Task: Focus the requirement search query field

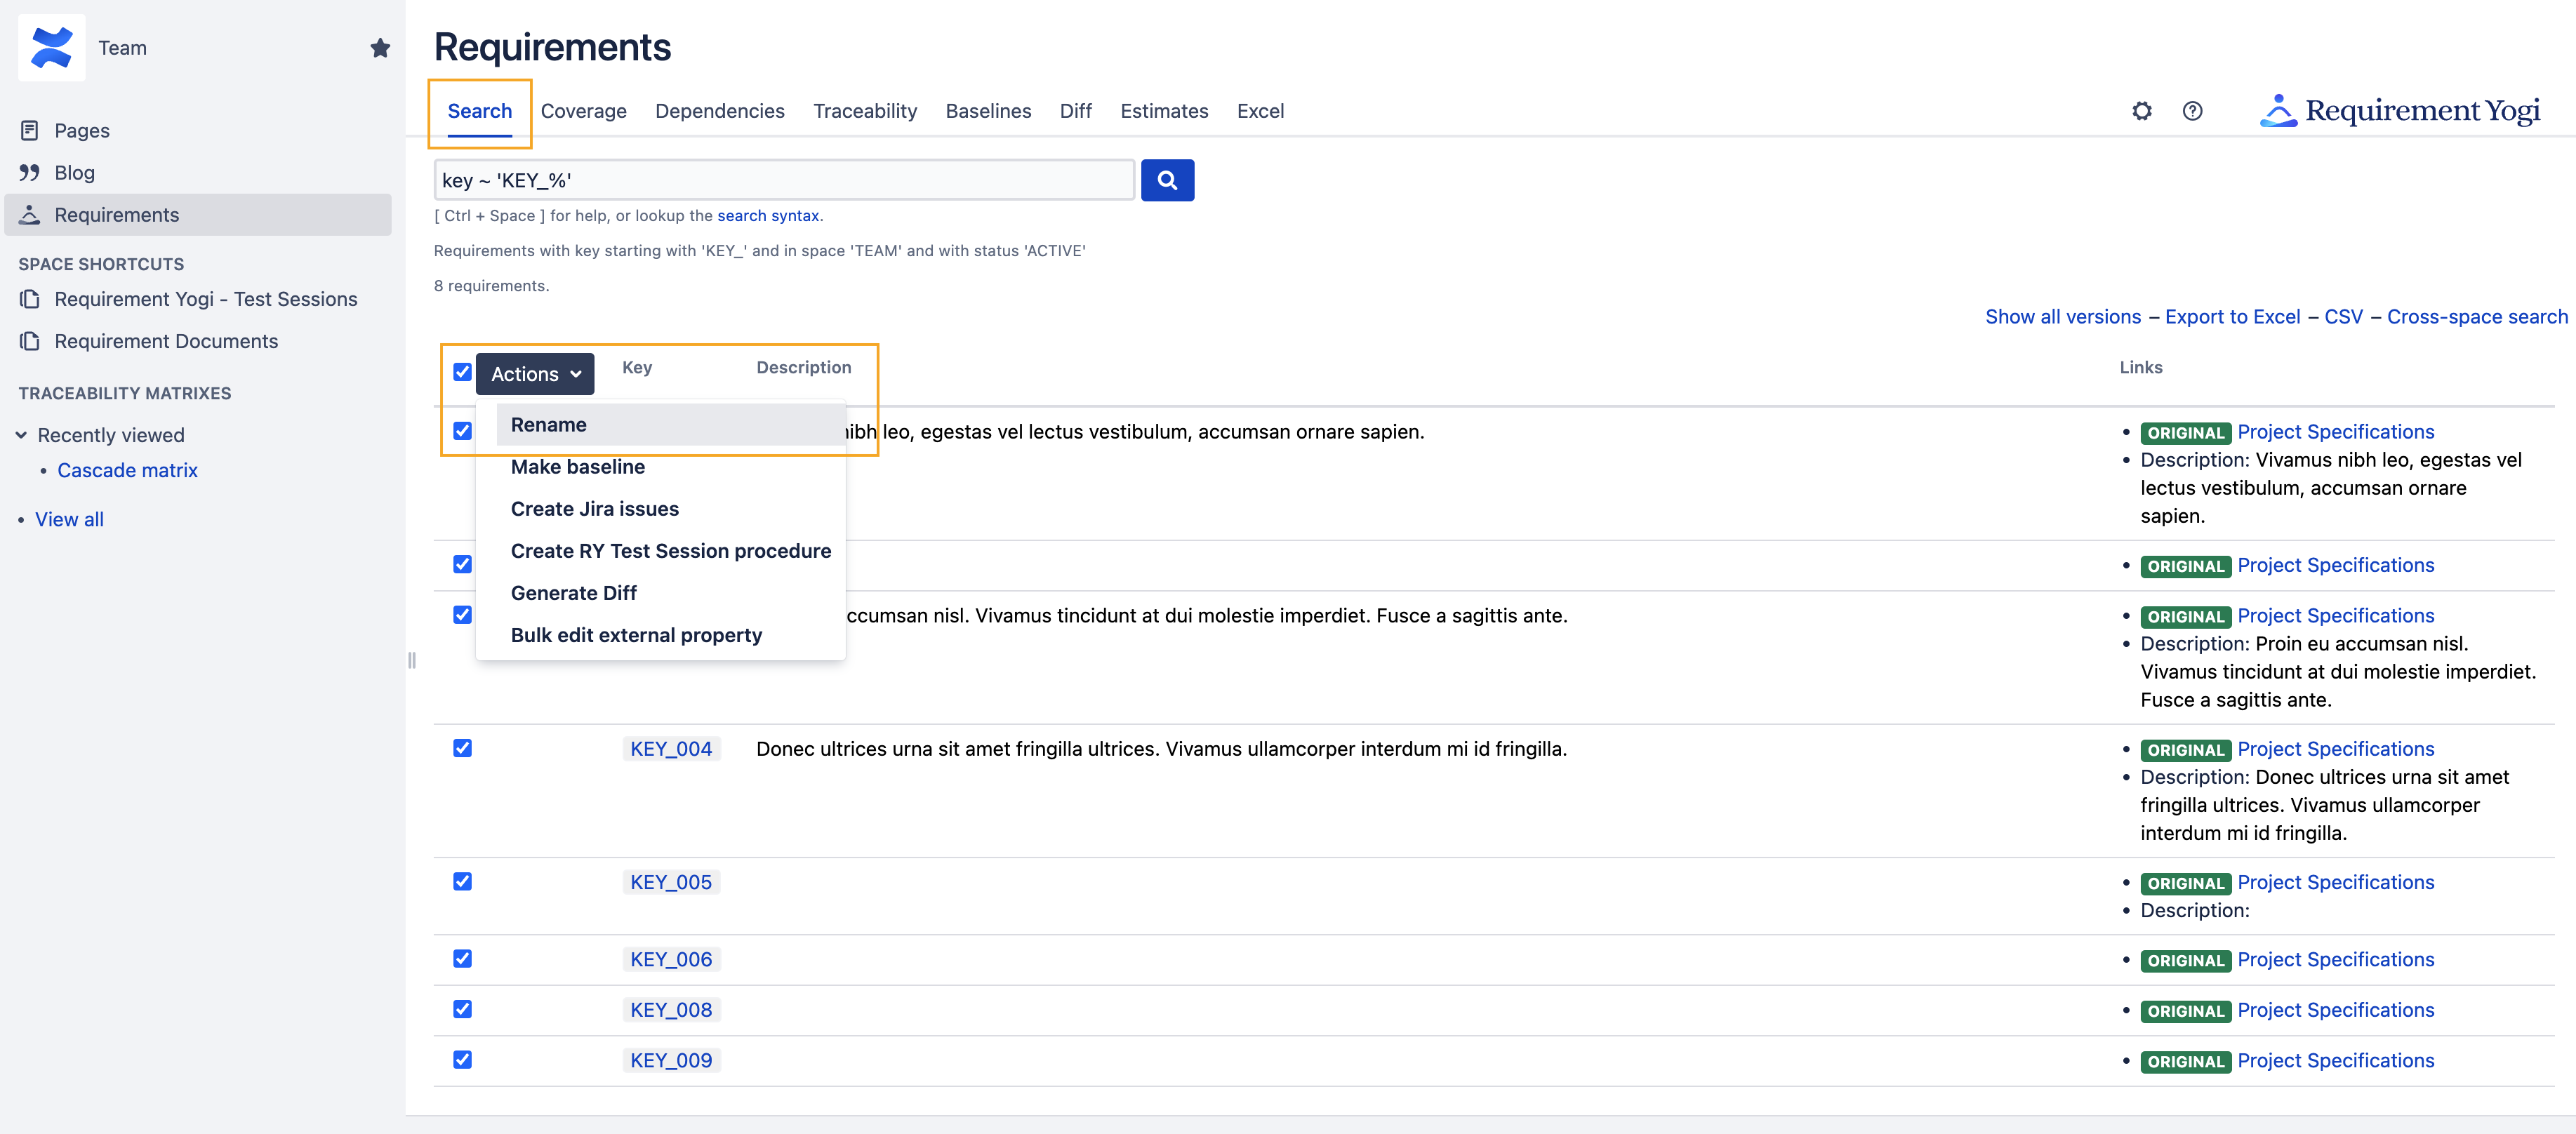Action: pyautogui.click(x=784, y=180)
